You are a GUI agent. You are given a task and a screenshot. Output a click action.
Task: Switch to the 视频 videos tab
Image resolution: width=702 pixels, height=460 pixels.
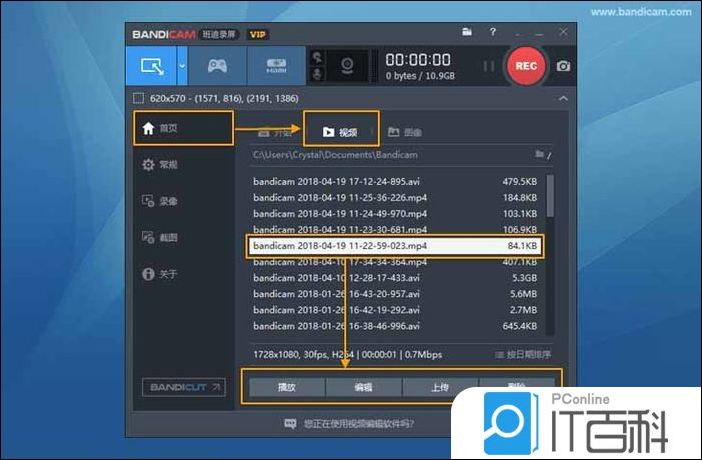[341, 132]
